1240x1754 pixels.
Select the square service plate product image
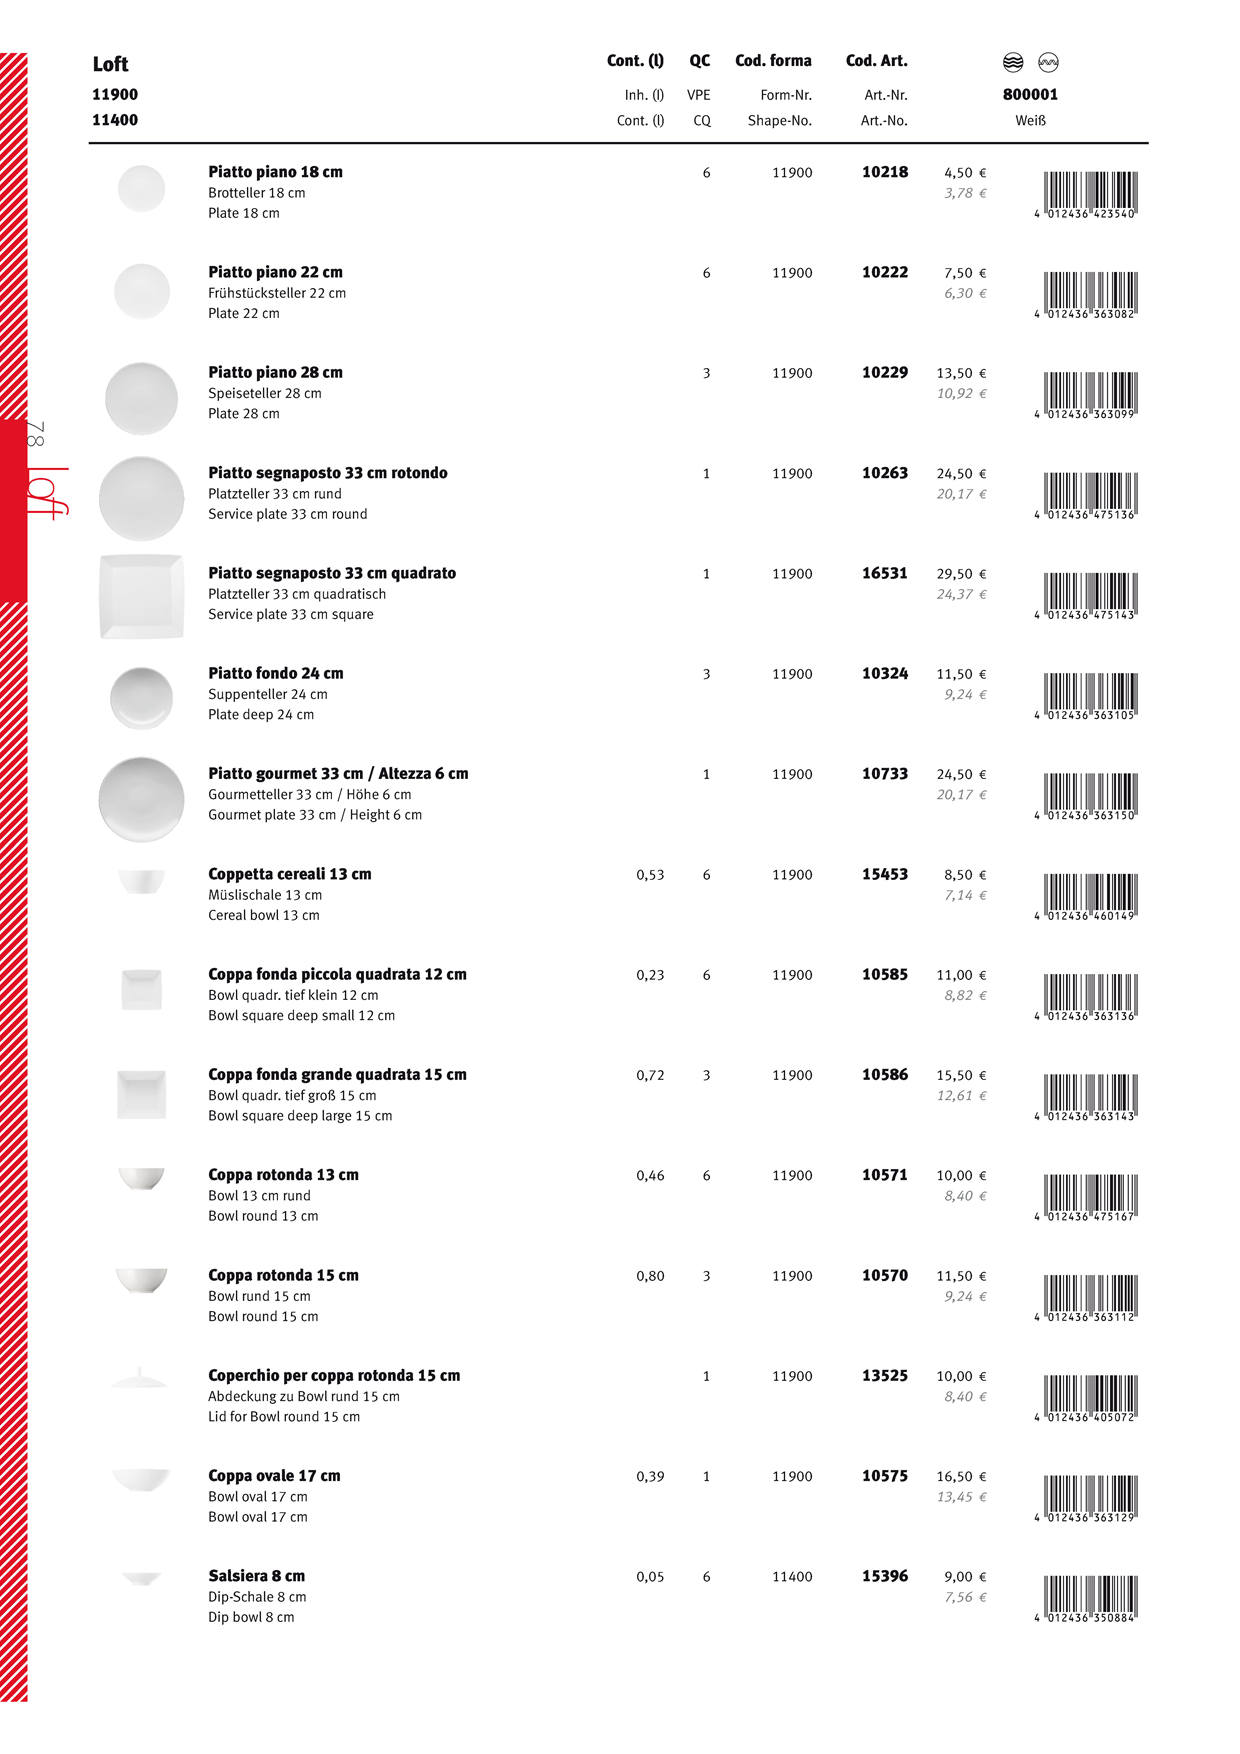point(141,596)
